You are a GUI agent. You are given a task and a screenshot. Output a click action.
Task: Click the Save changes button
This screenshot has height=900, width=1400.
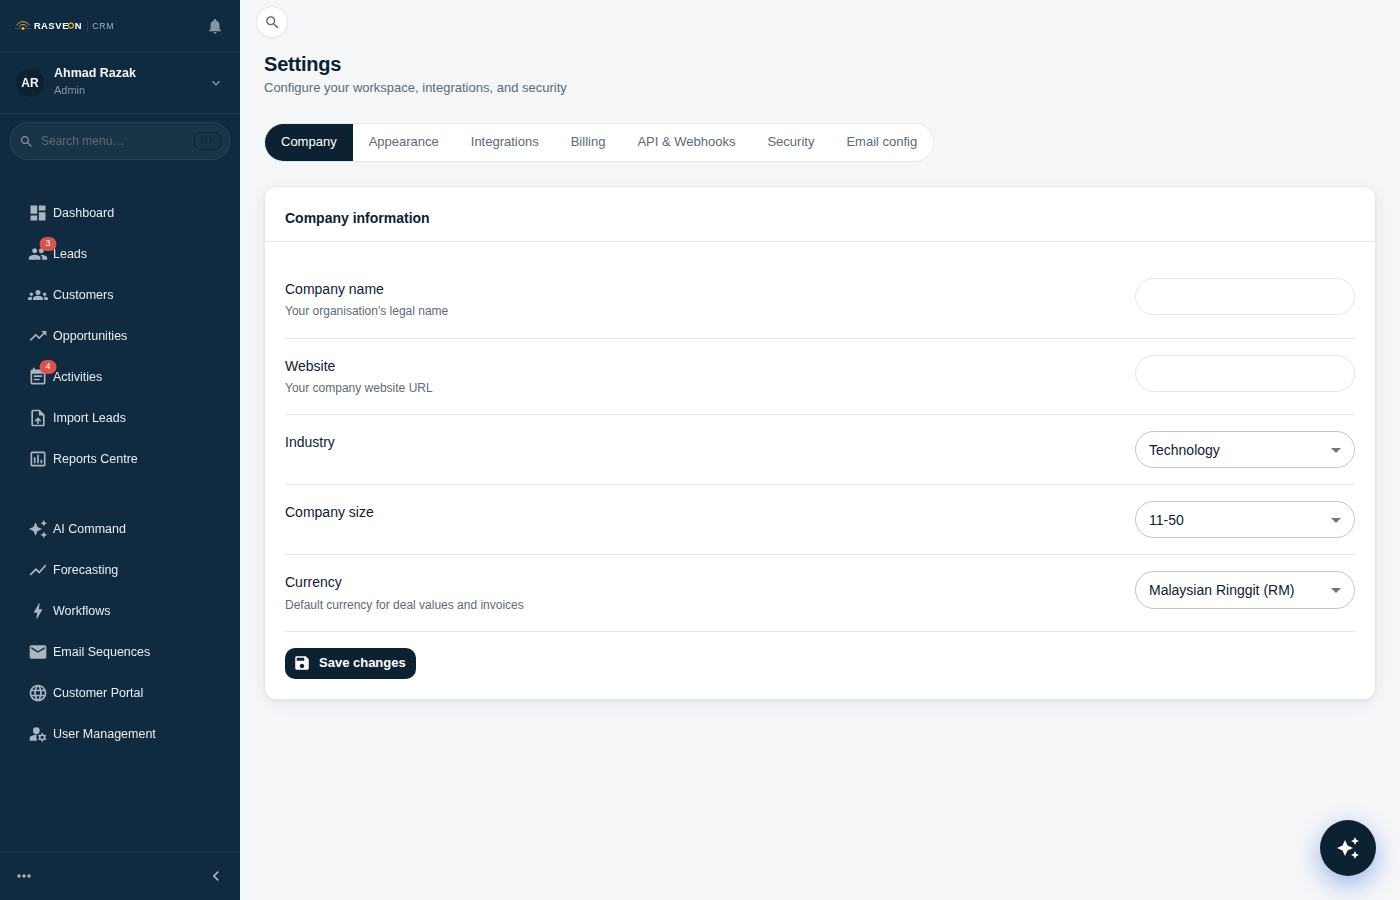click(350, 663)
